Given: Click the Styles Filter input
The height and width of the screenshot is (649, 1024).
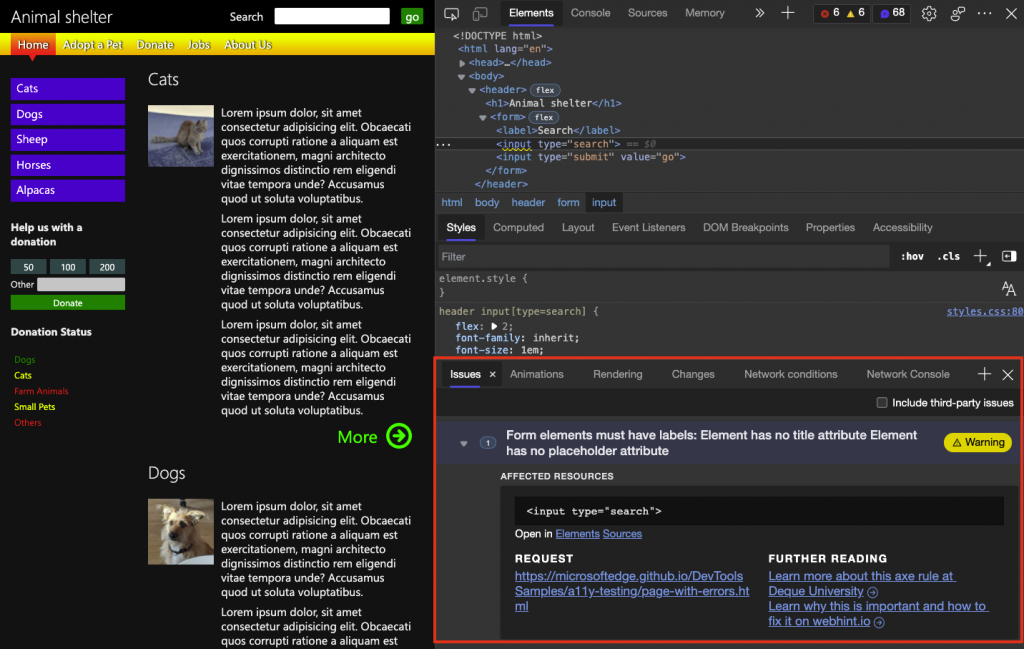Looking at the screenshot, I should pos(664,257).
